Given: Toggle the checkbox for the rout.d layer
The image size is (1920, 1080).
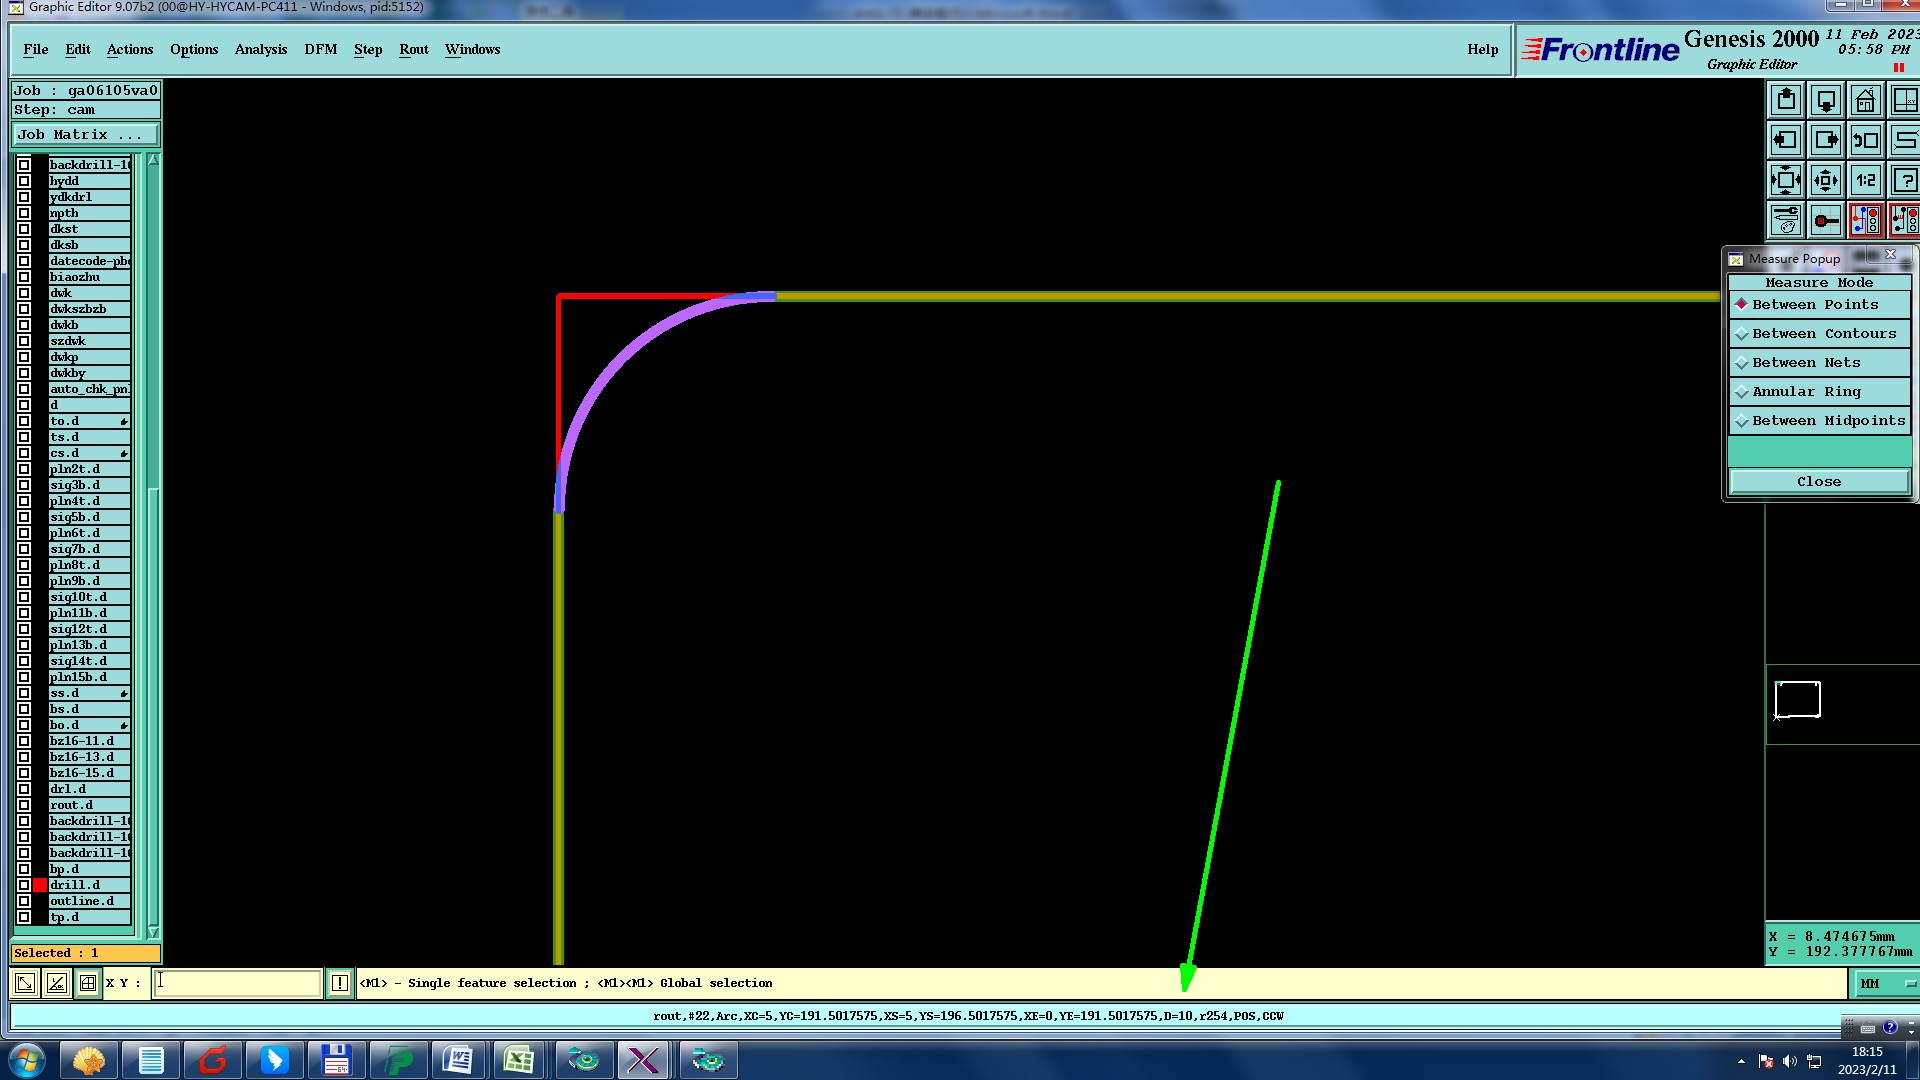Looking at the screenshot, I should point(24,805).
